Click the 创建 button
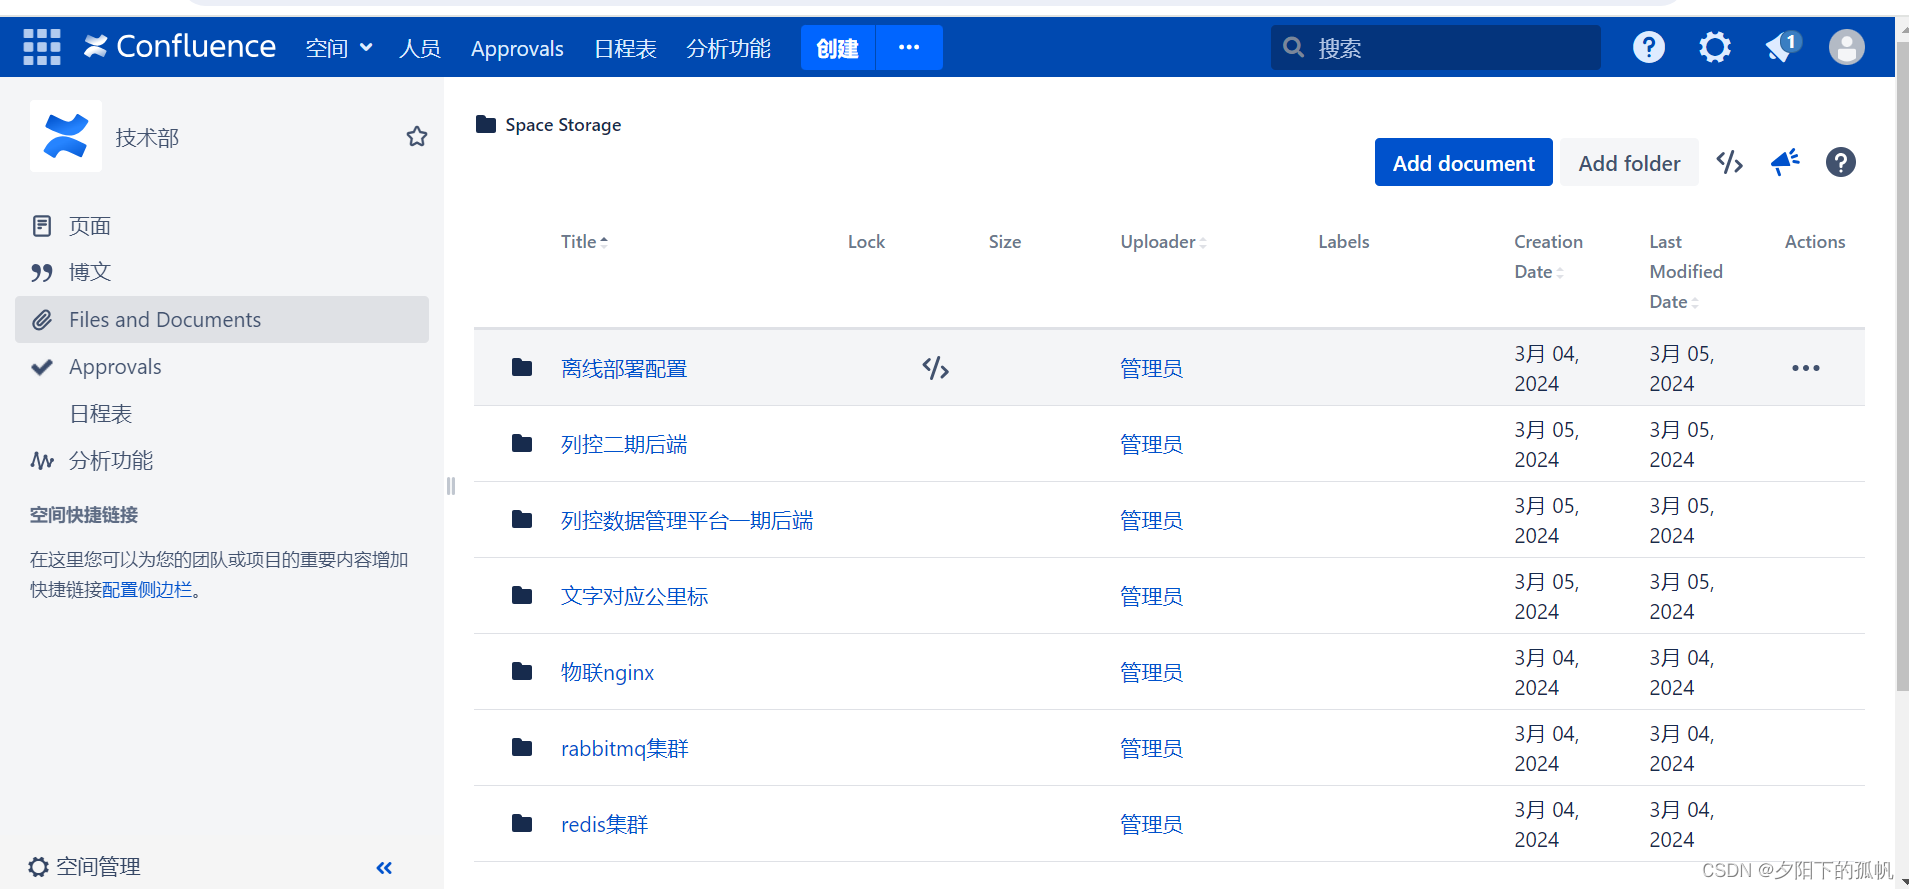The width and height of the screenshot is (1909, 889). pos(838,47)
